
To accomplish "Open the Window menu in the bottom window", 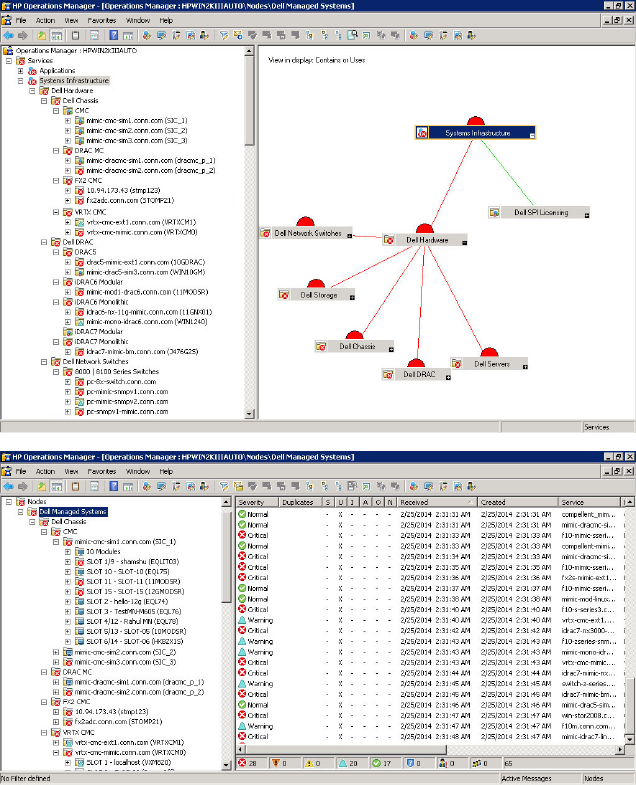I will 138,472.
